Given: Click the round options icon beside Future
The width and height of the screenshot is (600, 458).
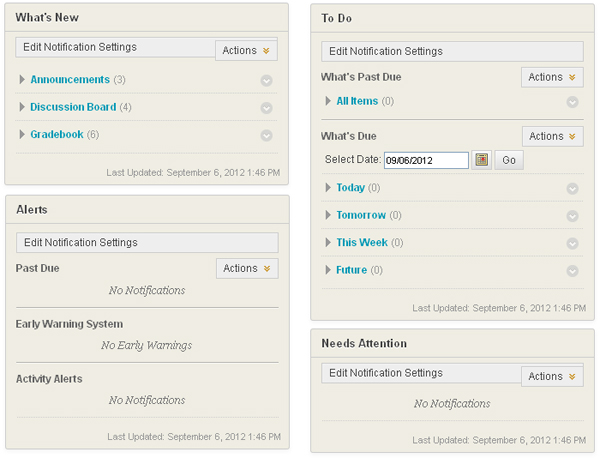Looking at the screenshot, I should 572,271.
